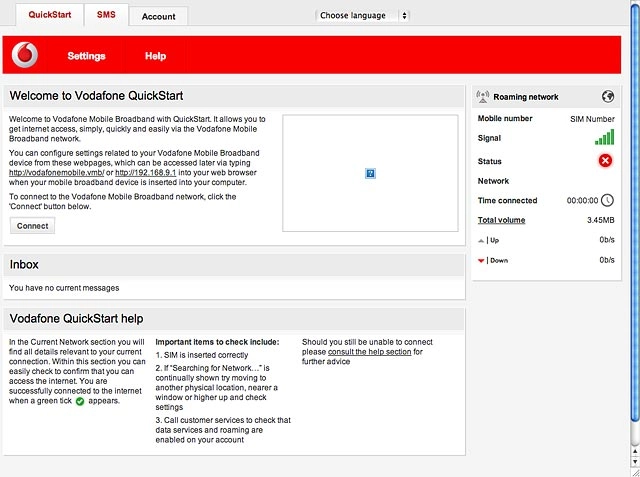Click the 'Status' label
The image size is (640, 477).
489,161
